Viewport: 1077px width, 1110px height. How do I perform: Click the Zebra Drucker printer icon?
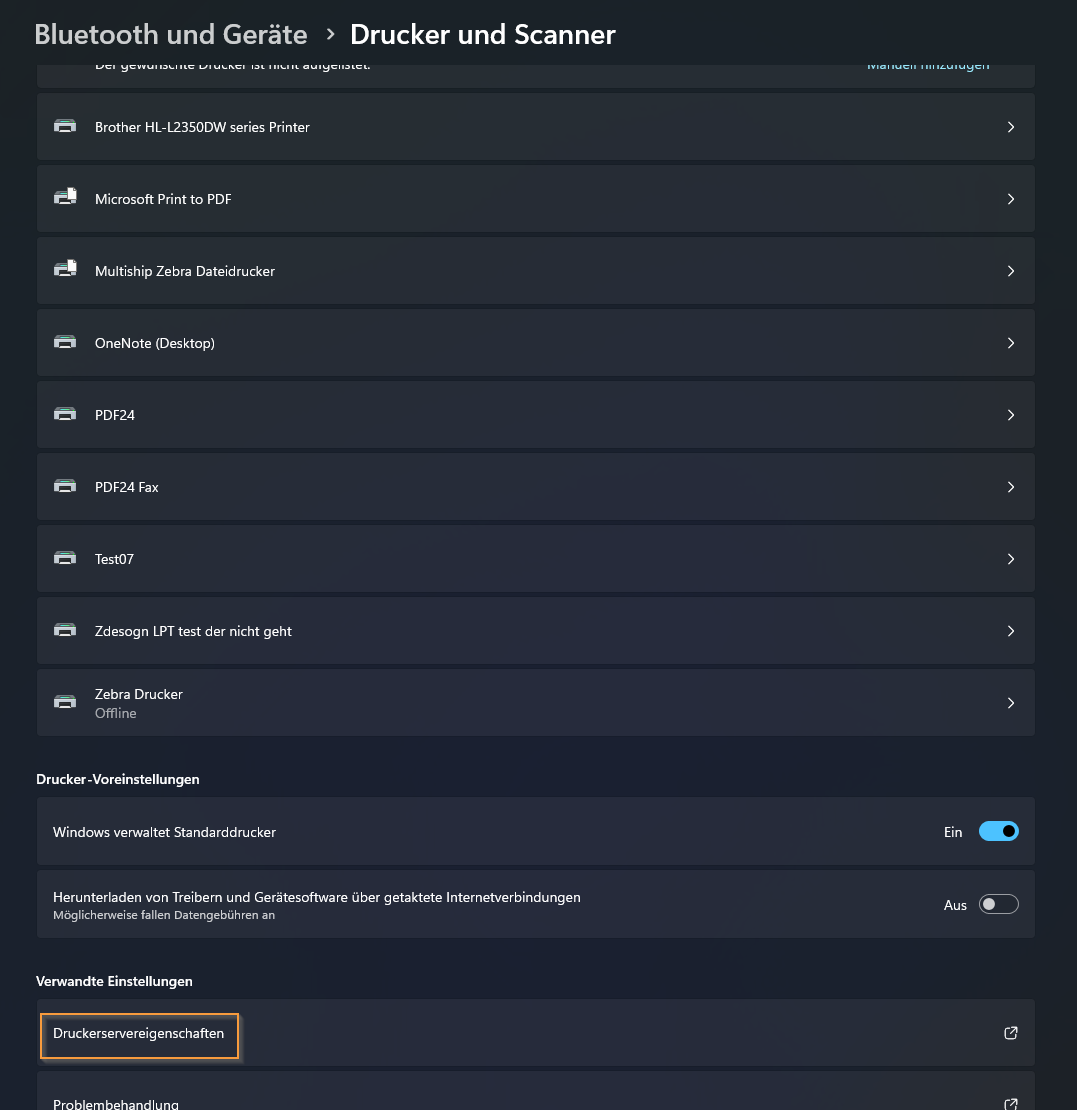point(64,702)
